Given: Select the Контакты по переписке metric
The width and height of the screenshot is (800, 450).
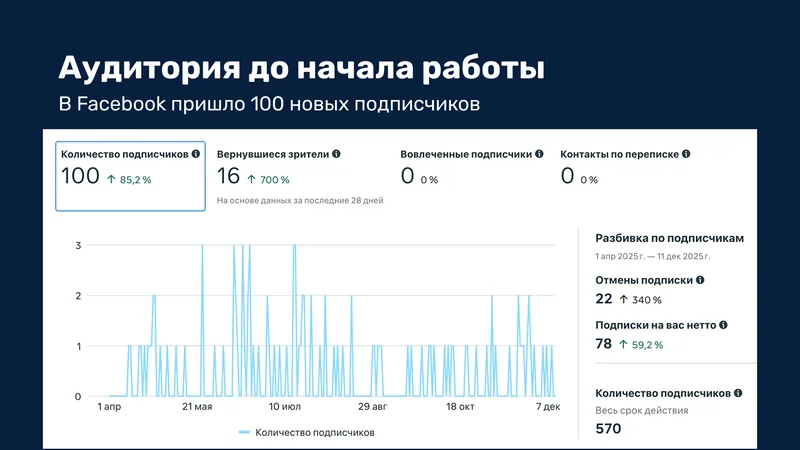Looking at the screenshot, I should click(626, 168).
